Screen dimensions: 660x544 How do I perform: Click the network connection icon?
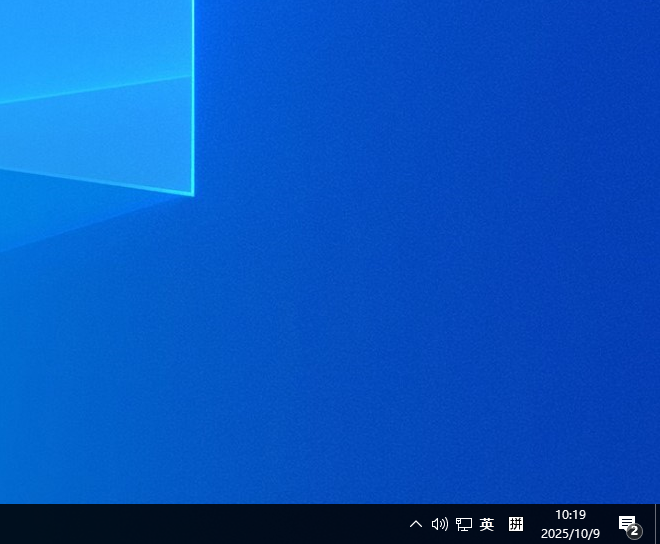[464, 524]
